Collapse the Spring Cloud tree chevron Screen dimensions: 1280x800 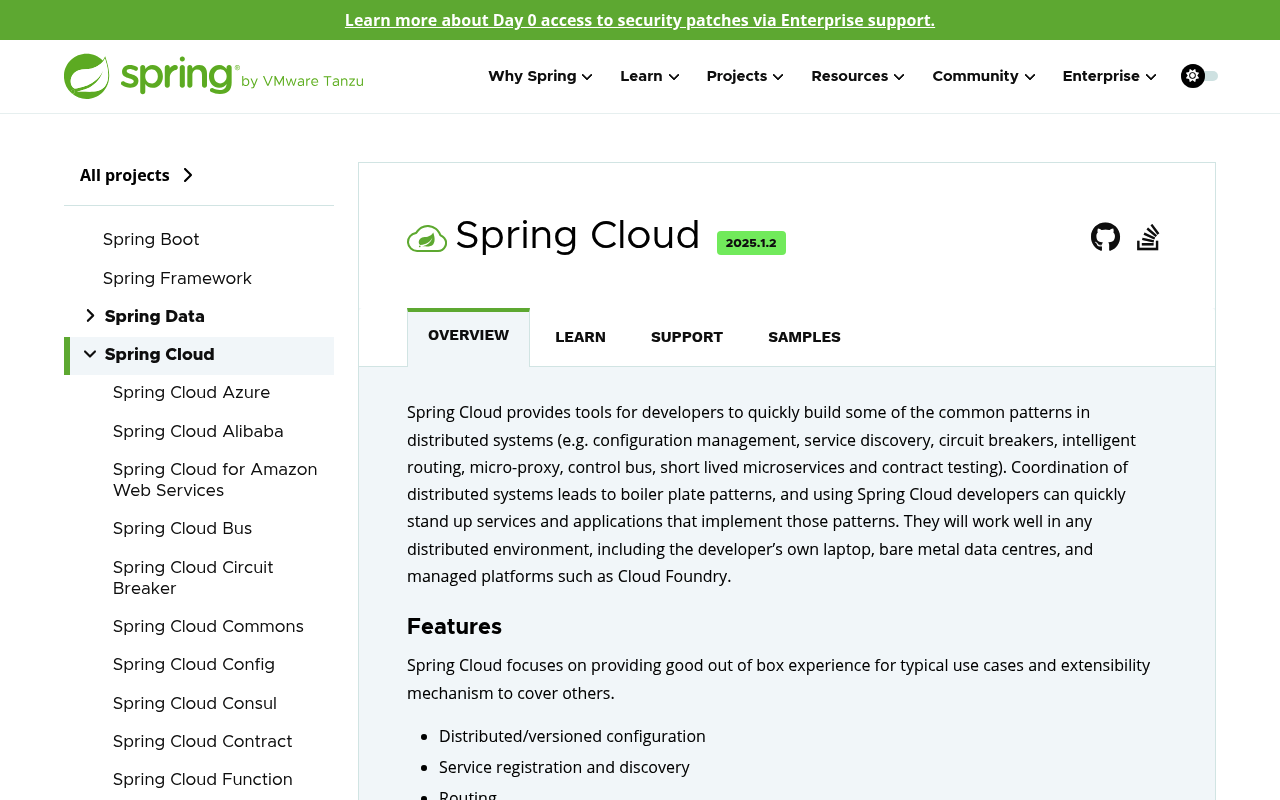(90, 354)
